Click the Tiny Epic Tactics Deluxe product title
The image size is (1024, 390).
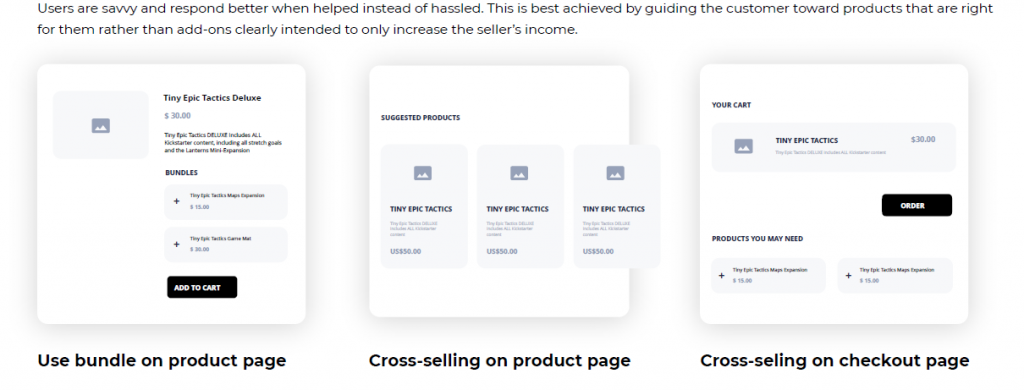[212, 98]
